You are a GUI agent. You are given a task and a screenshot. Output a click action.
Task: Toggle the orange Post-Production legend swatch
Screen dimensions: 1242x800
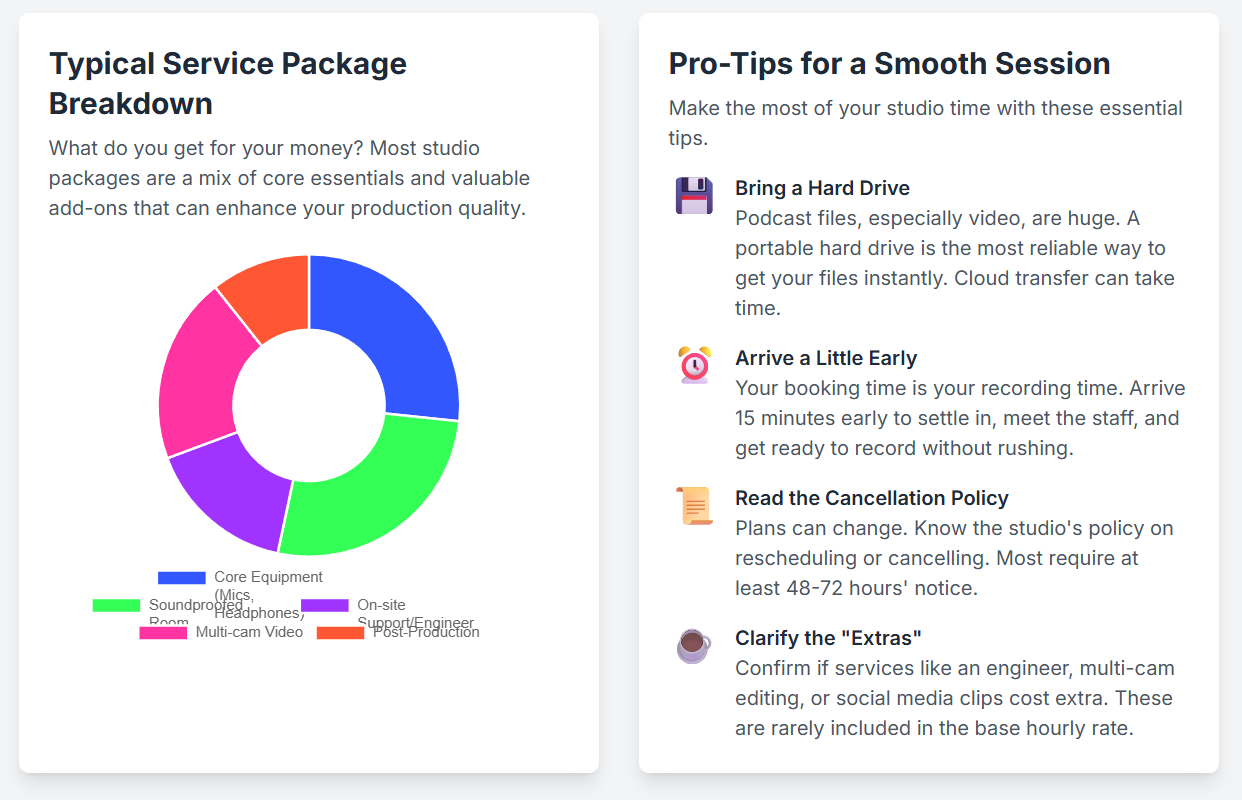[x=341, y=633]
